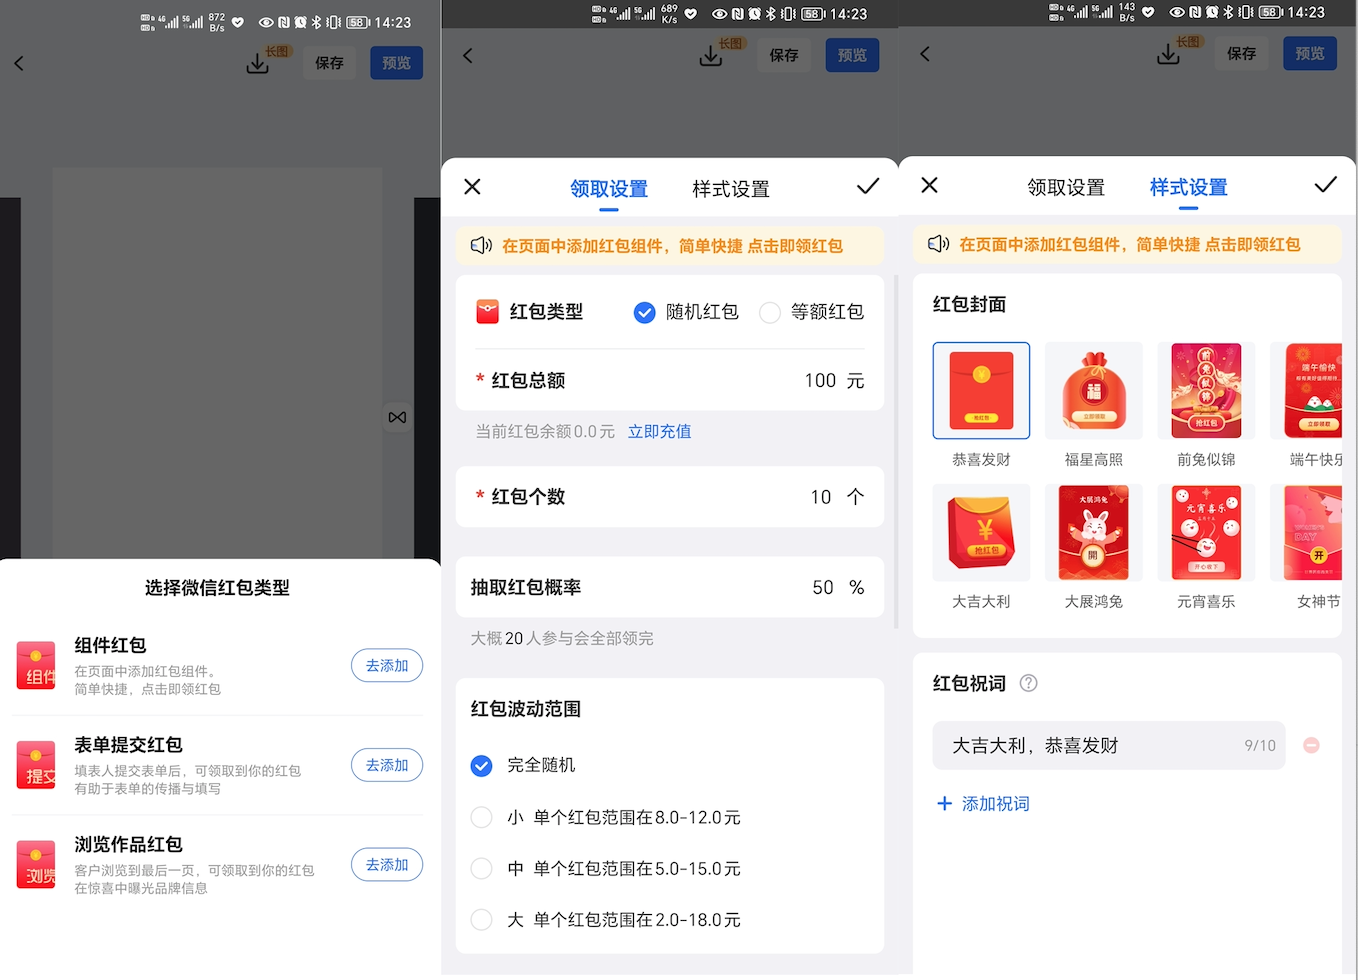This screenshot has height=980, width=1358.
Task: Click the 浏览作品红包 red envelope icon
Action: (36, 865)
